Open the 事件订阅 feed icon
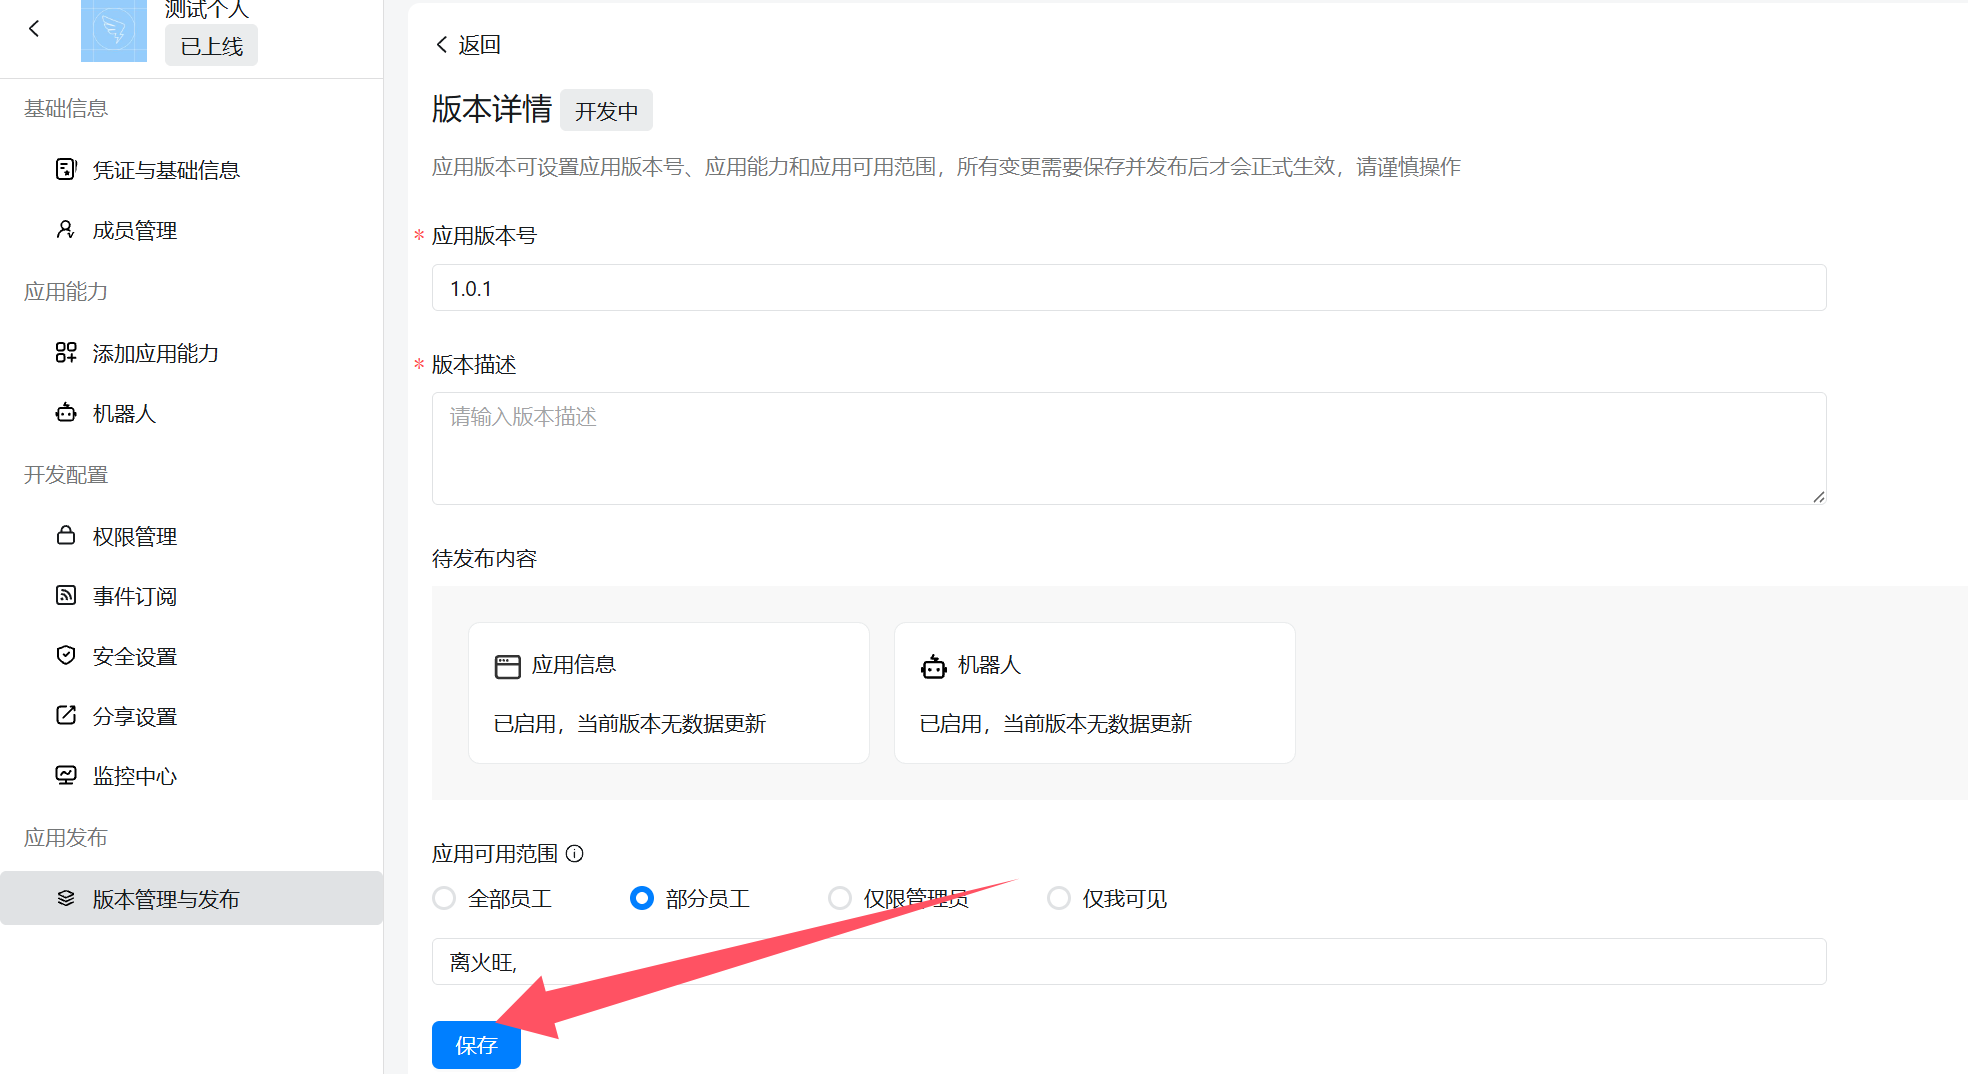Screen dimensions: 1968x1074 (66, 595)
